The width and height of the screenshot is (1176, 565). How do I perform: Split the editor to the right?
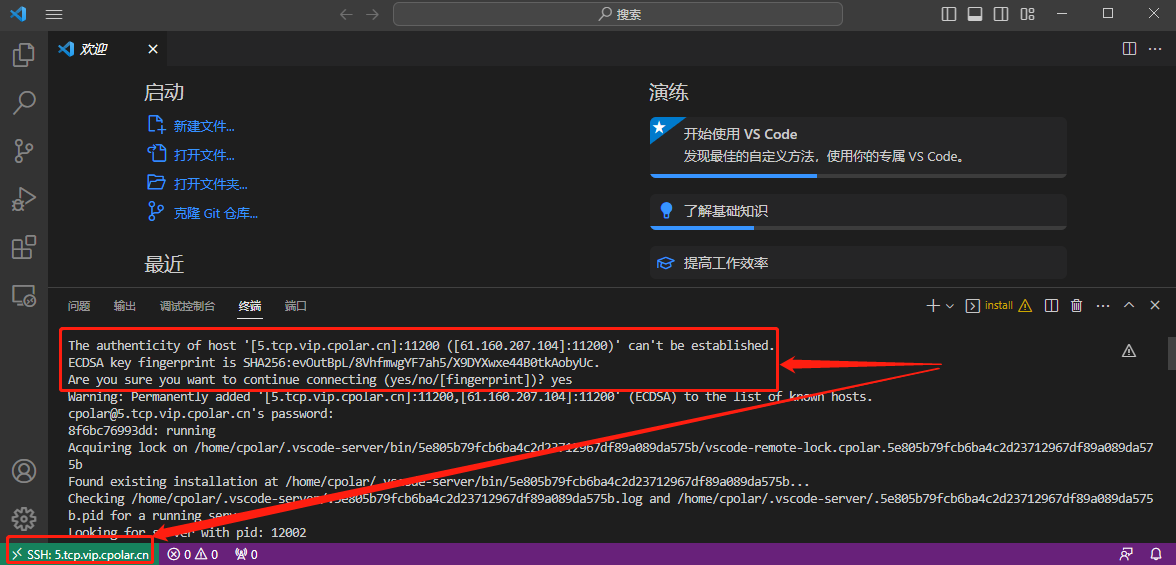(1129, 49)
